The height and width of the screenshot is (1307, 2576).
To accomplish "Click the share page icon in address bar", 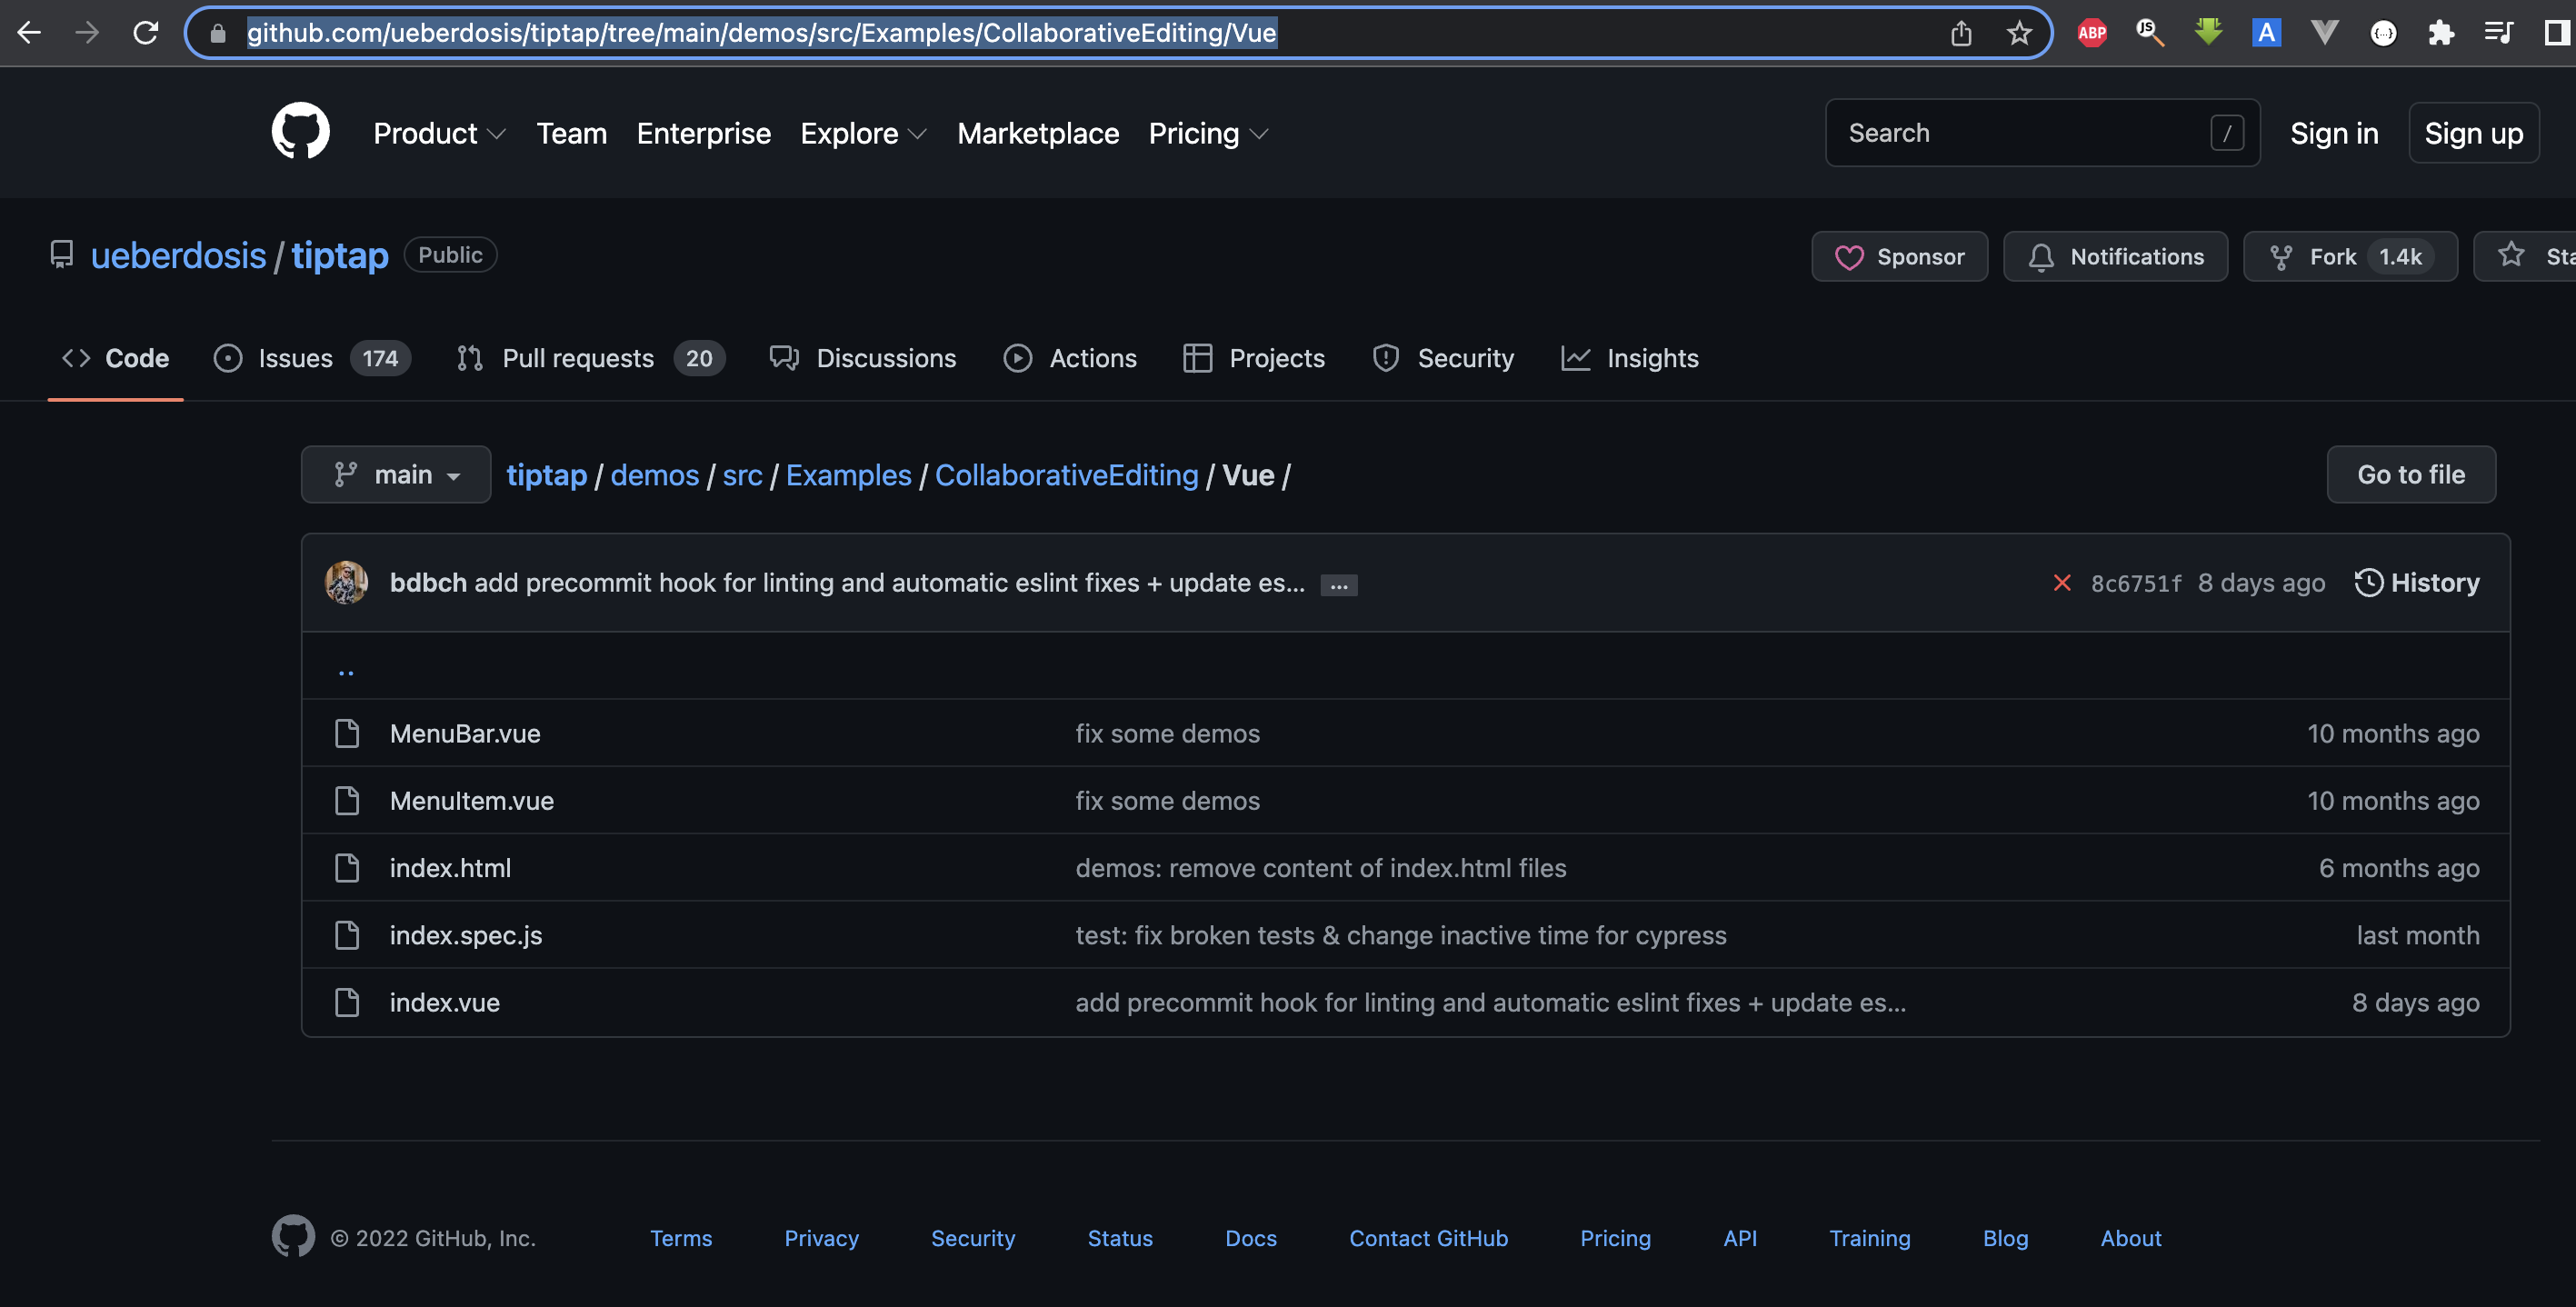I will click(x=1961, y=33).
